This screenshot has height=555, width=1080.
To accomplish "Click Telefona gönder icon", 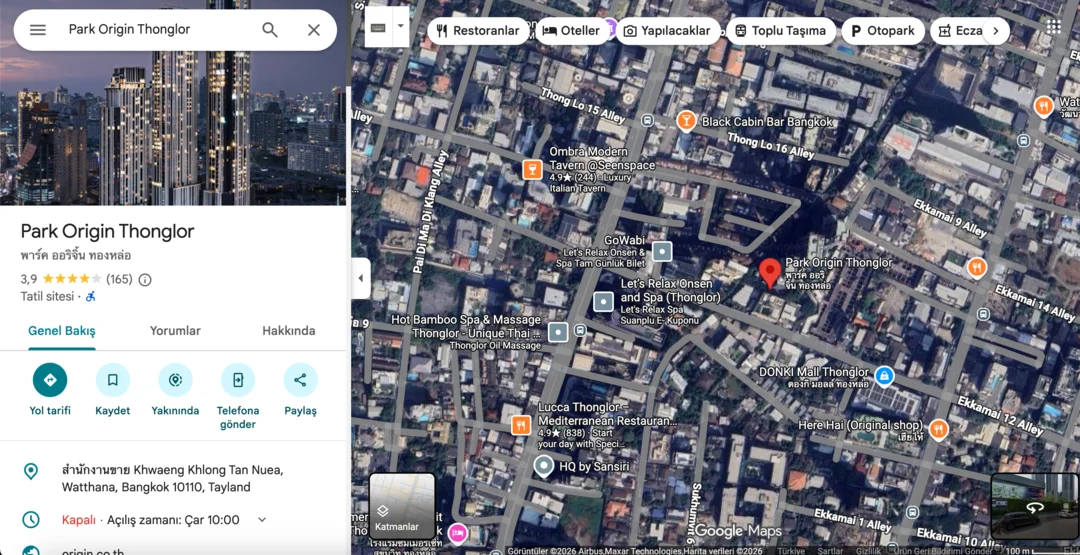I will point(238,380).
